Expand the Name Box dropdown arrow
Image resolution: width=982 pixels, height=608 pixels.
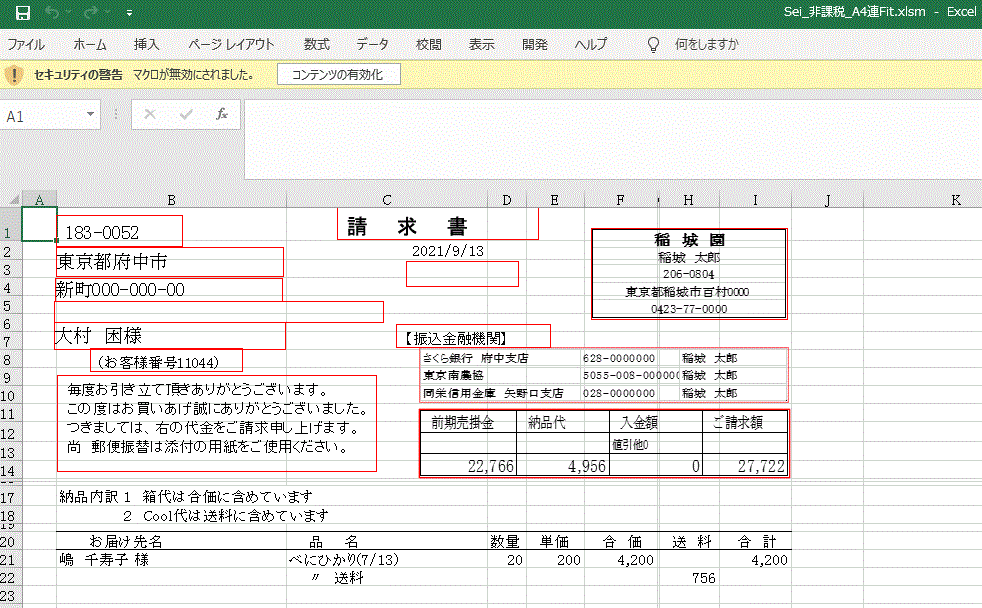(x=91, y=115)
